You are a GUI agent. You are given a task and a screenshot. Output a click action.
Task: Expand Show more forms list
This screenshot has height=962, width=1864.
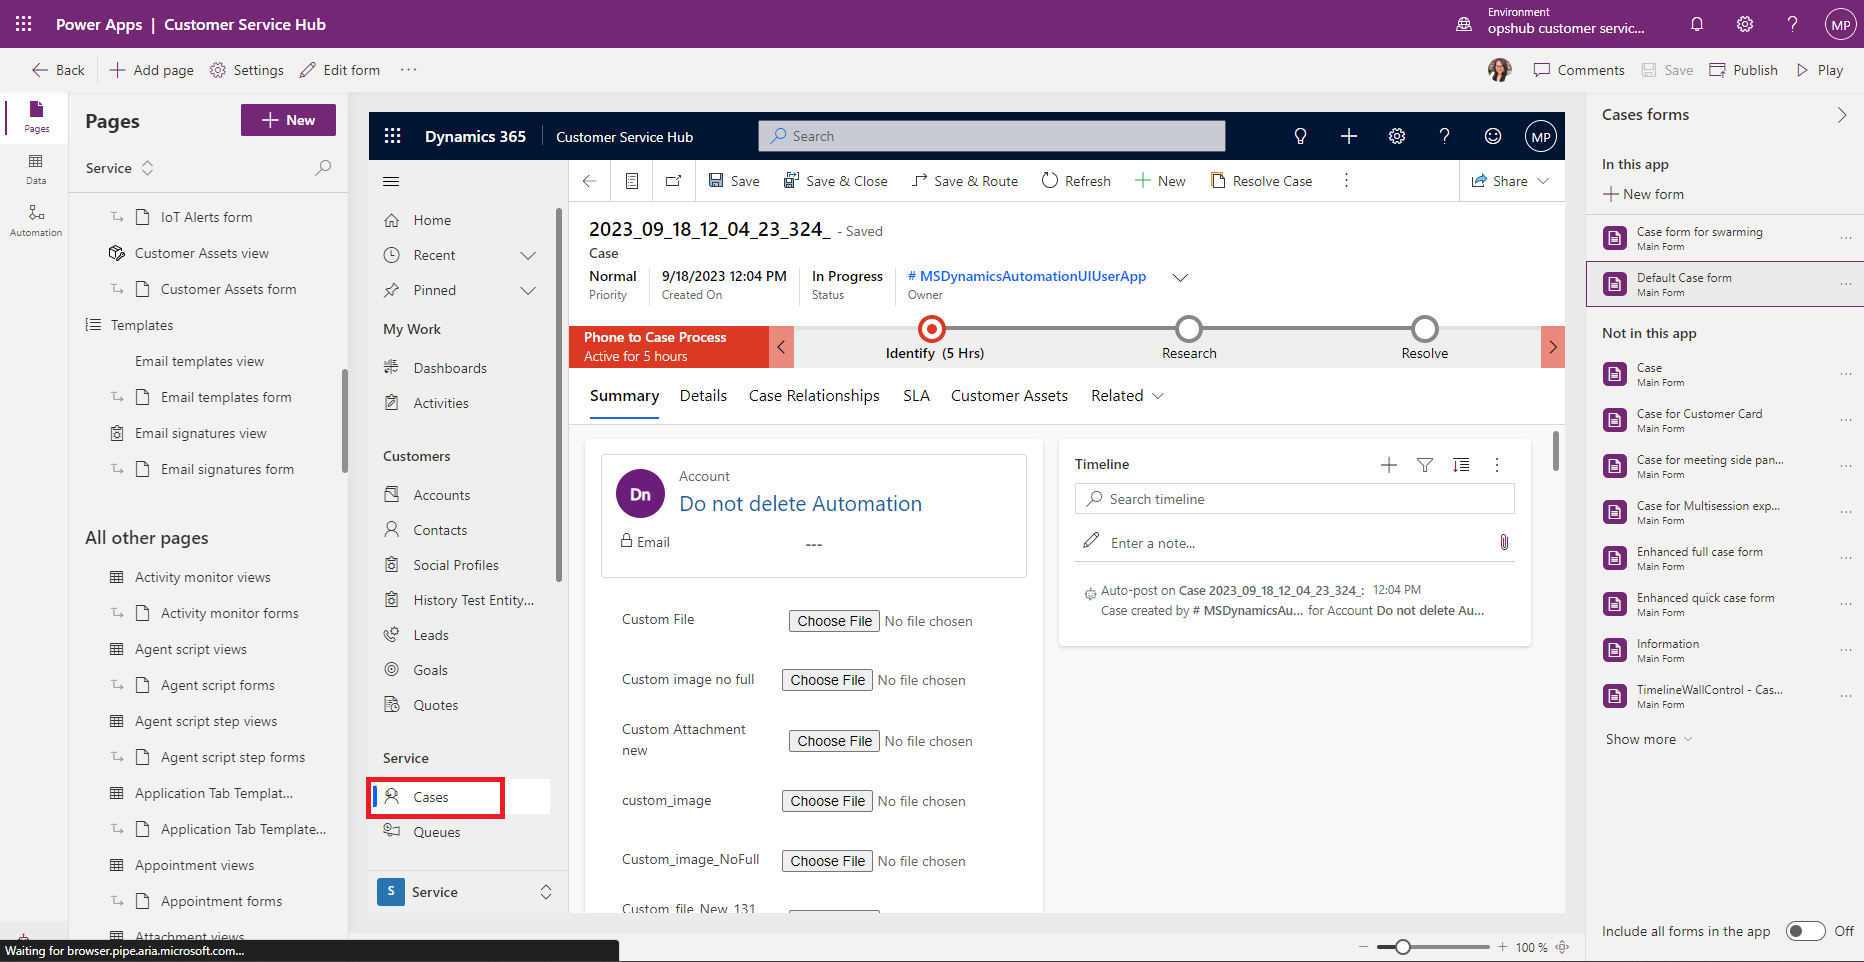click(1648, 739)
